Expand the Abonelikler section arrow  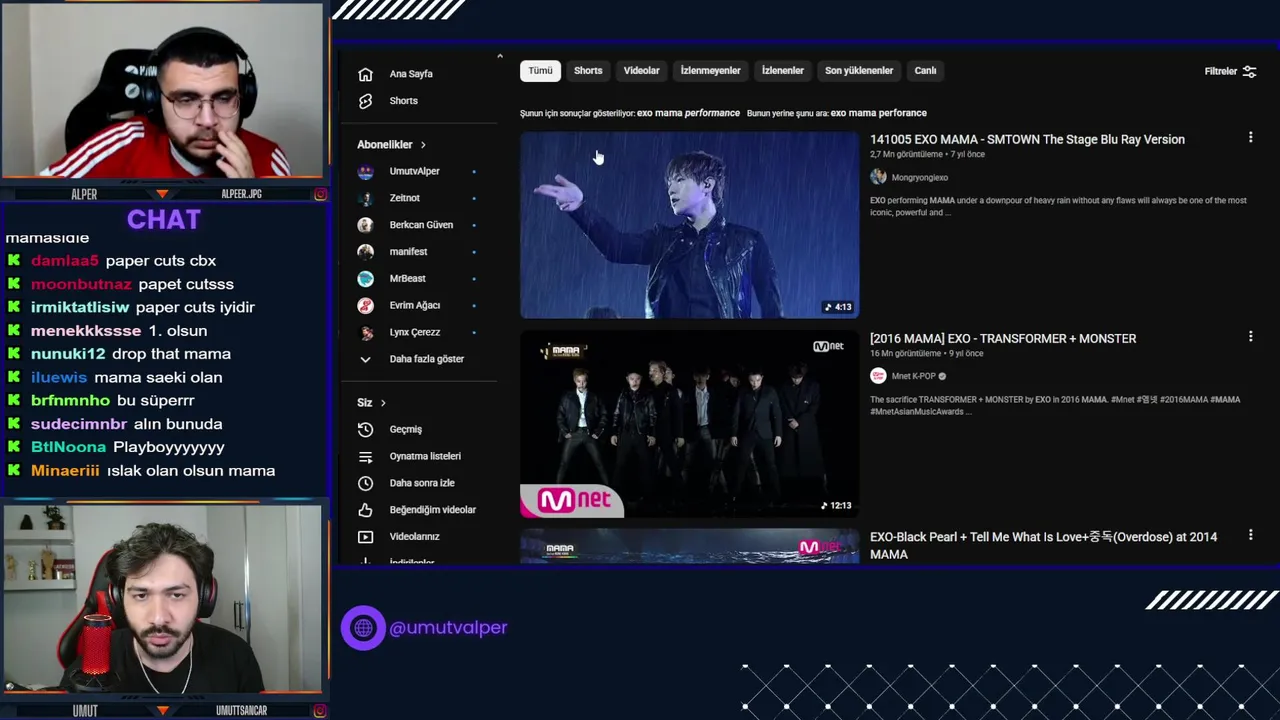coord(423,145)
